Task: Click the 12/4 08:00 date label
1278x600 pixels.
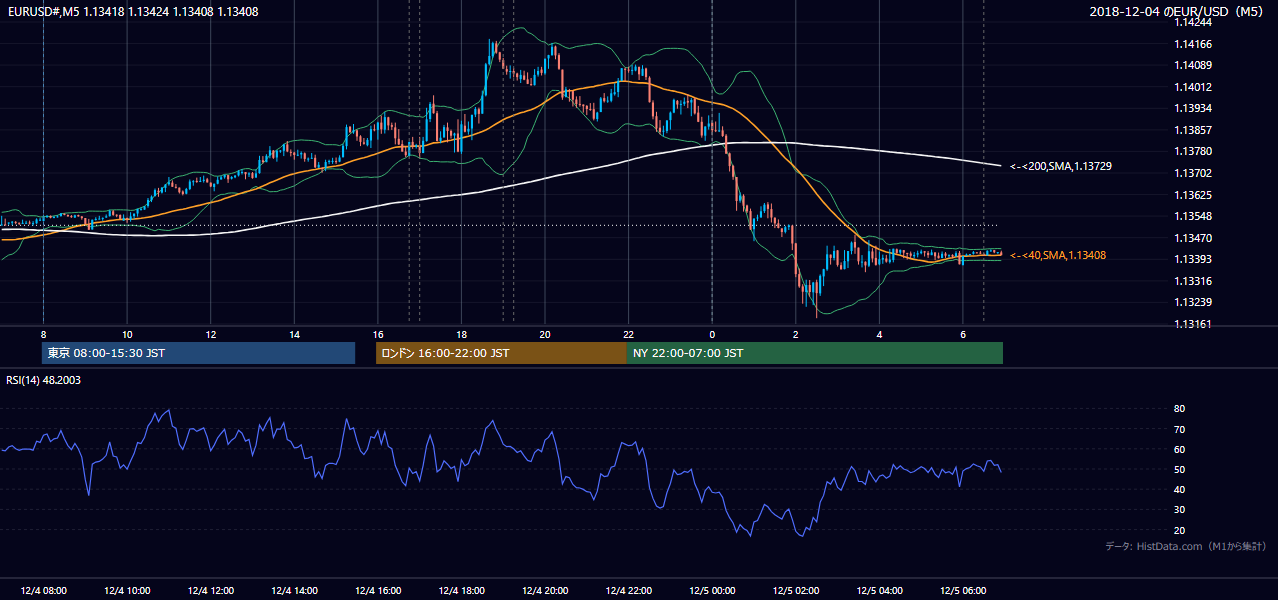Action: pyautogui.click(x=43, y=591)
